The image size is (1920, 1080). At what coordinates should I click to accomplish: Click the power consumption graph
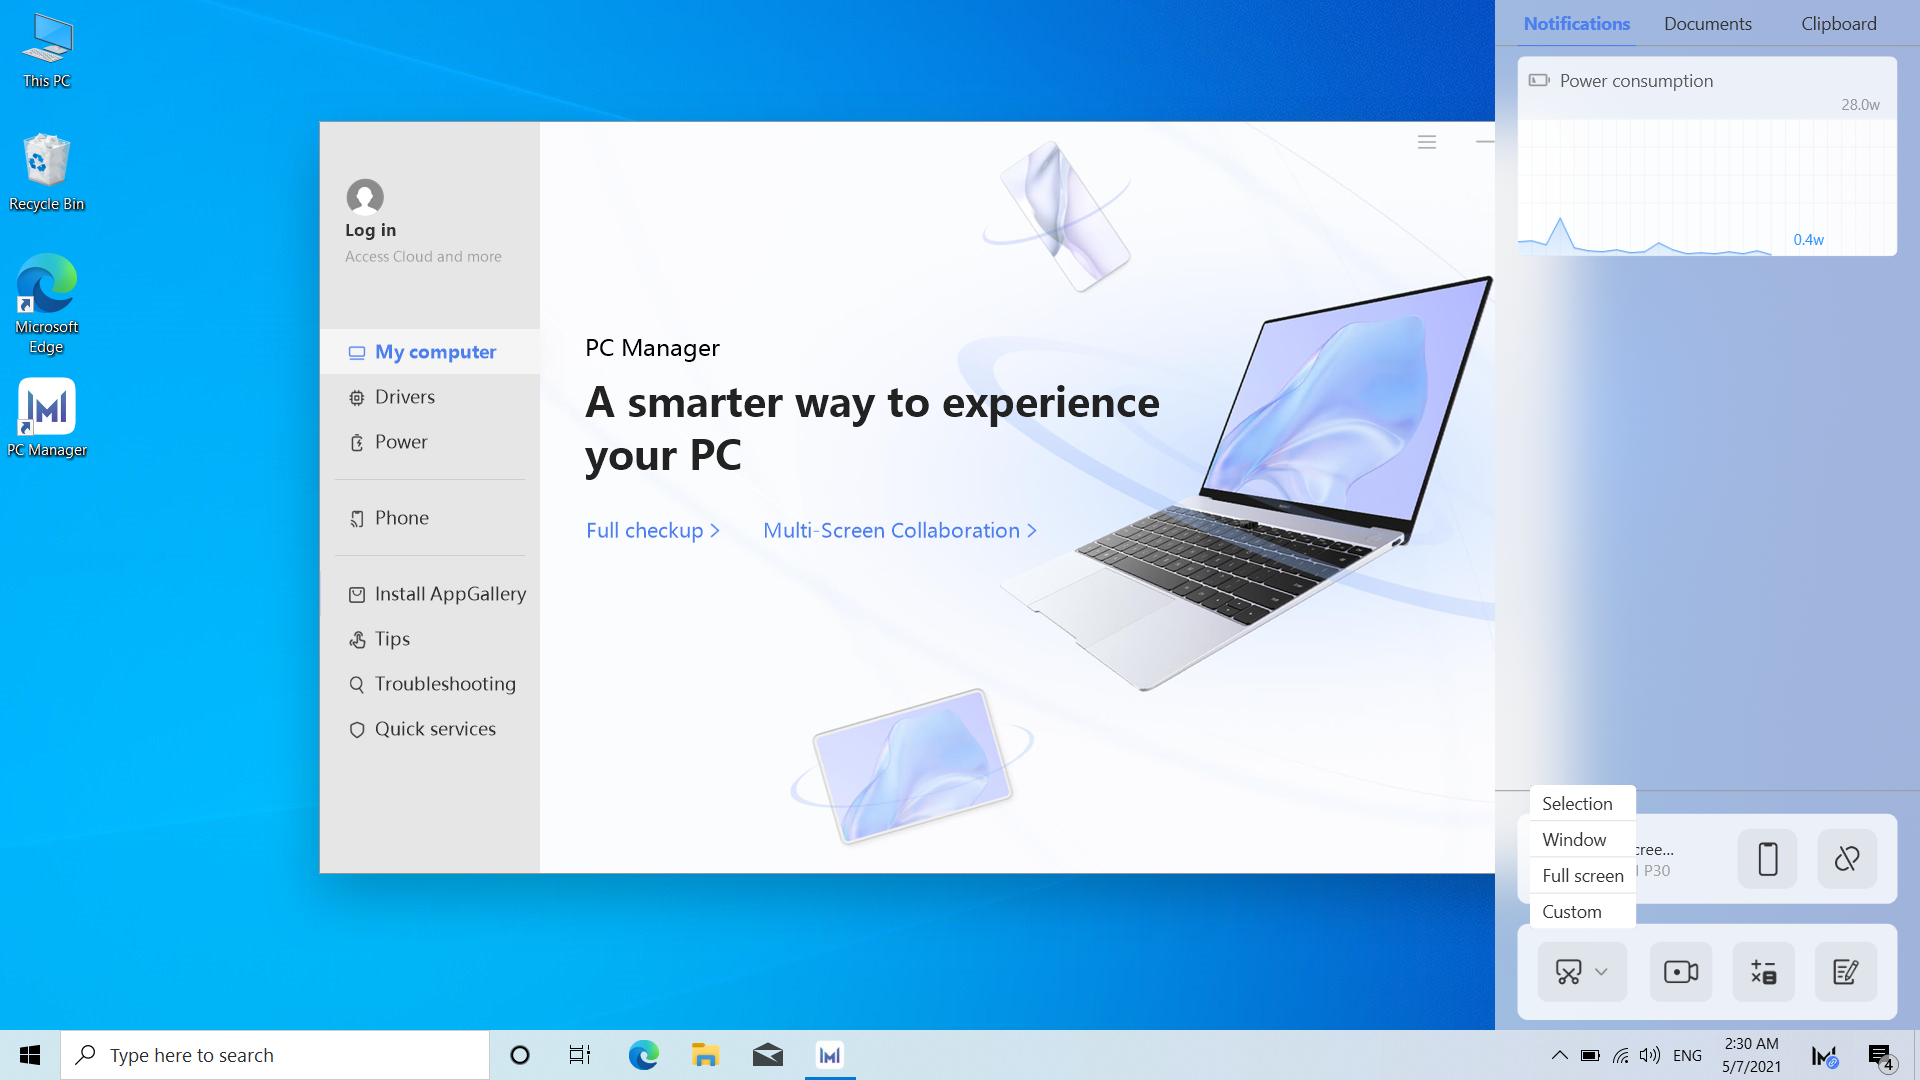[1707, 186]
